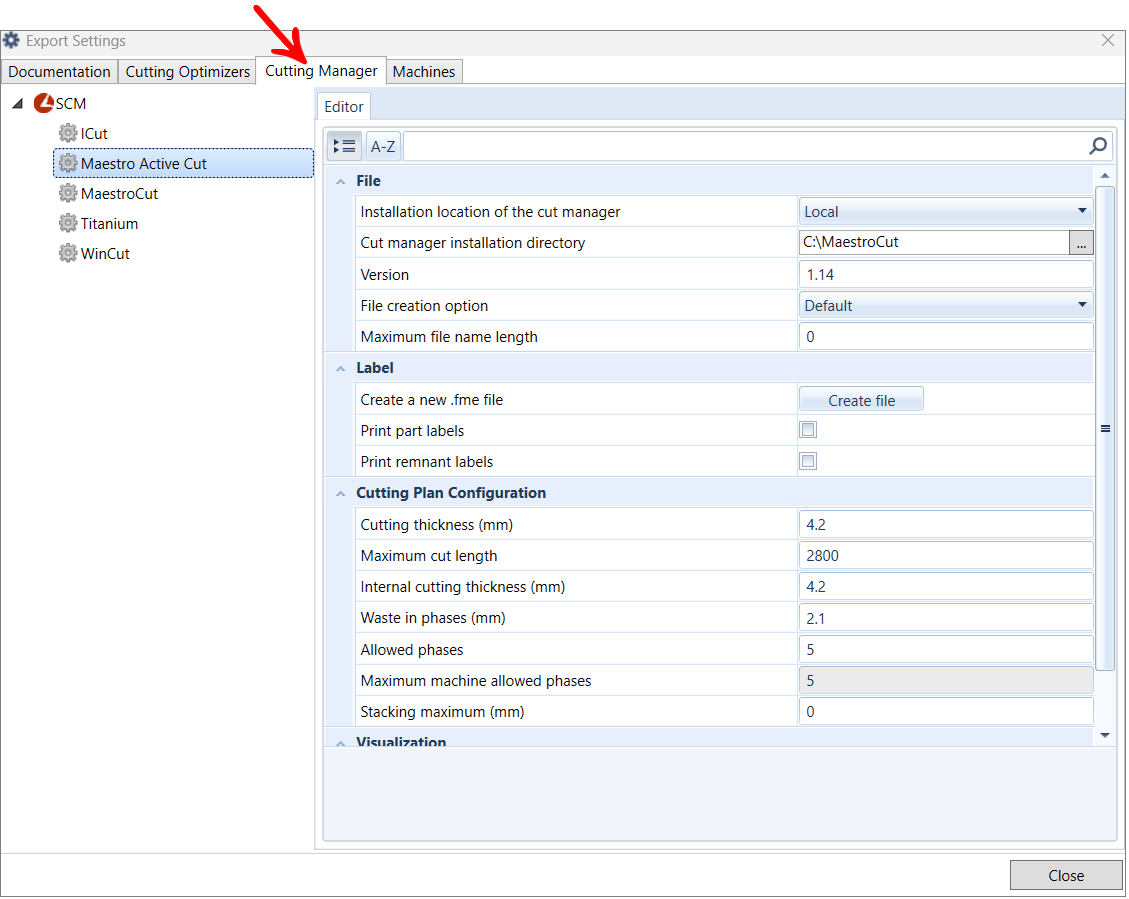Click the vertical scrollbar thumb
Image resolution: width=1129 pixels, height=899 pixels.
[x=1105, y=428]
